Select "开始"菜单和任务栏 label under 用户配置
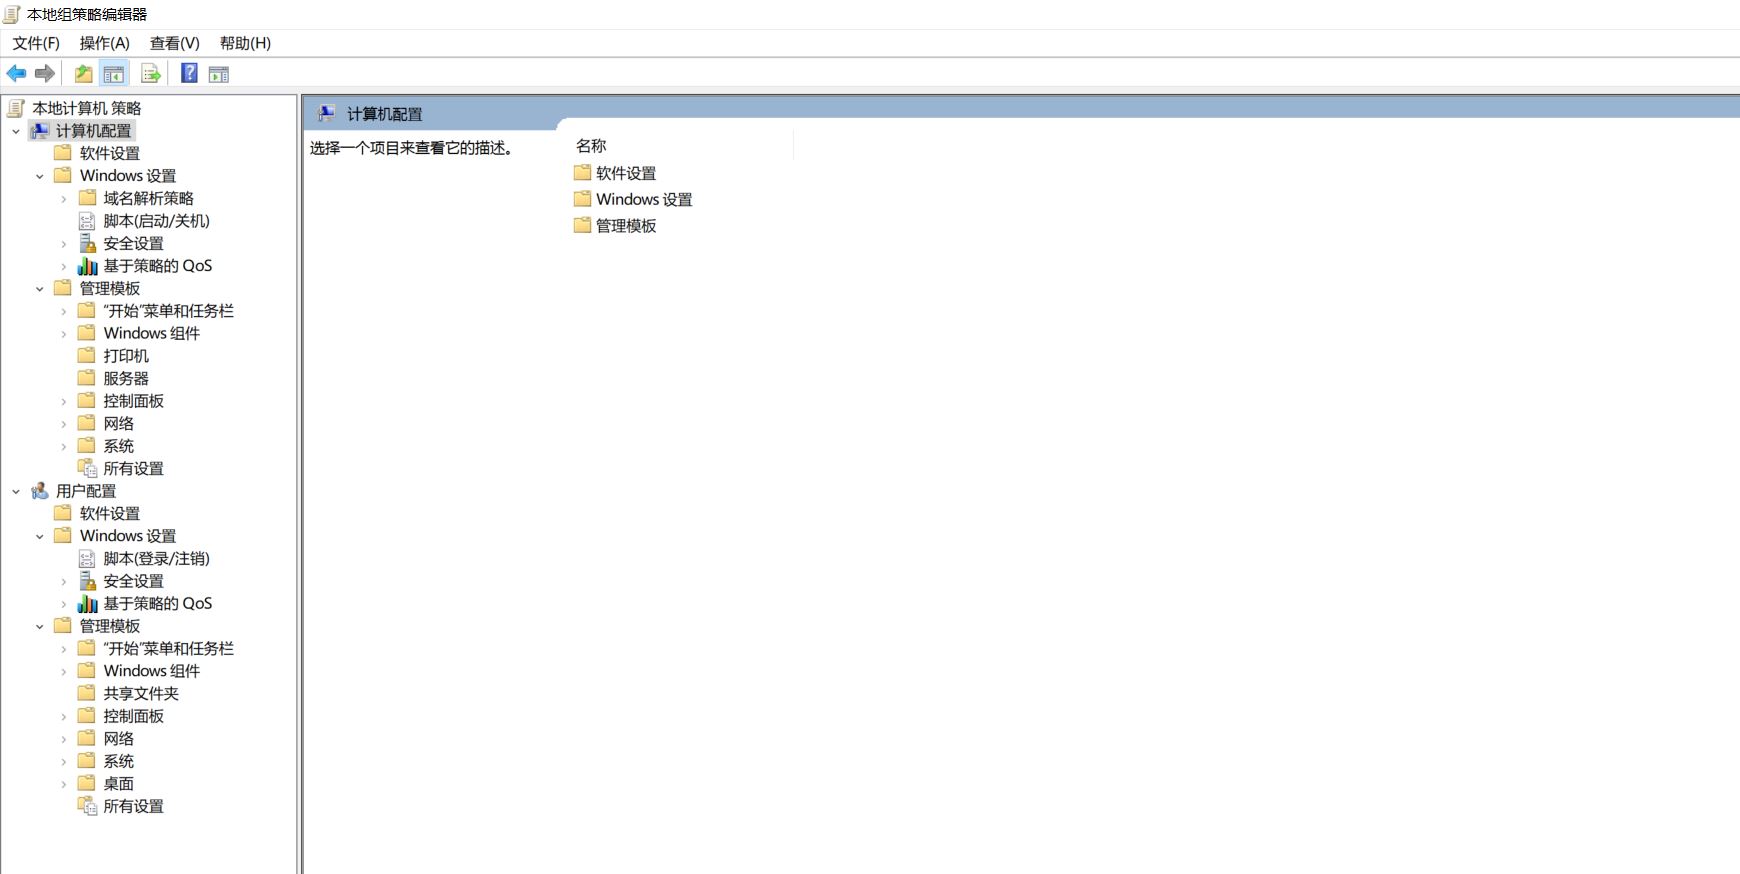Image resolution: width=1740 pixels, height=874 pixels. pyautogui.click(x=169, y=648)
